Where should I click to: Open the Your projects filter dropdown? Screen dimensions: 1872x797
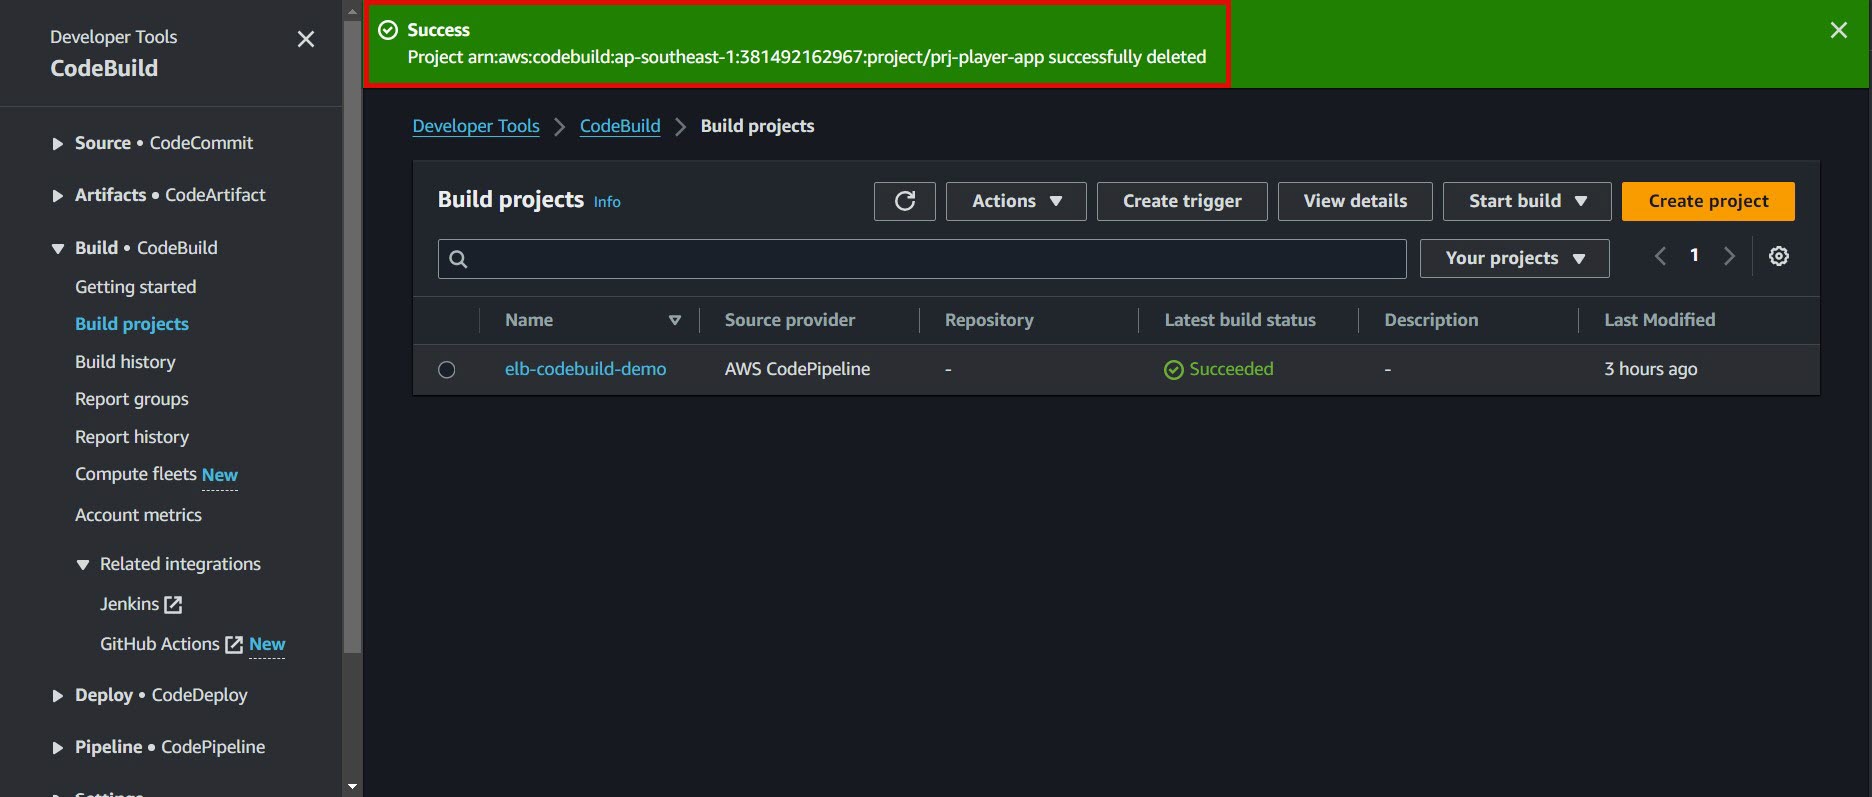coord(1514,258)
